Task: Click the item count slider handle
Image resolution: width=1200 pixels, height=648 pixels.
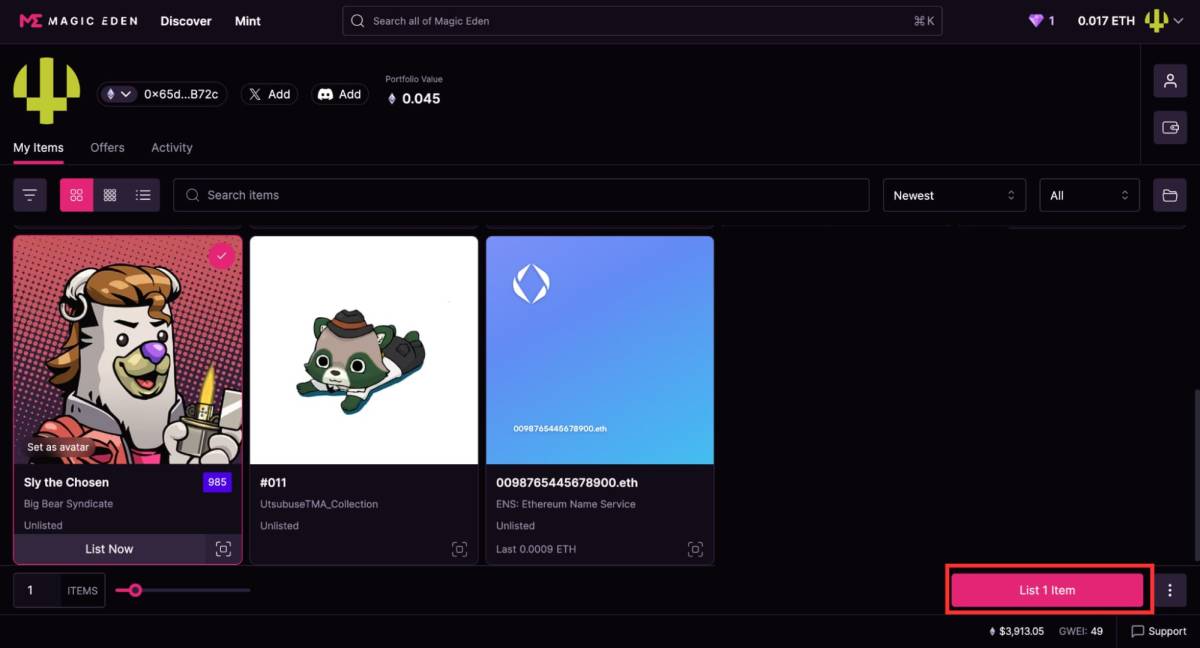Action: point(135,590)
